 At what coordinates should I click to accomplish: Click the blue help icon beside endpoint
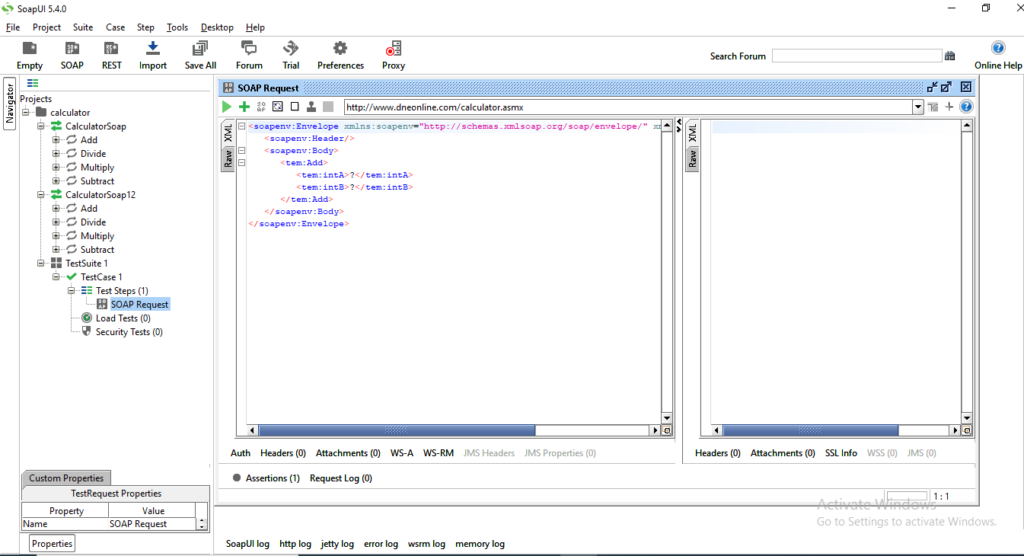tap(967, 106)
